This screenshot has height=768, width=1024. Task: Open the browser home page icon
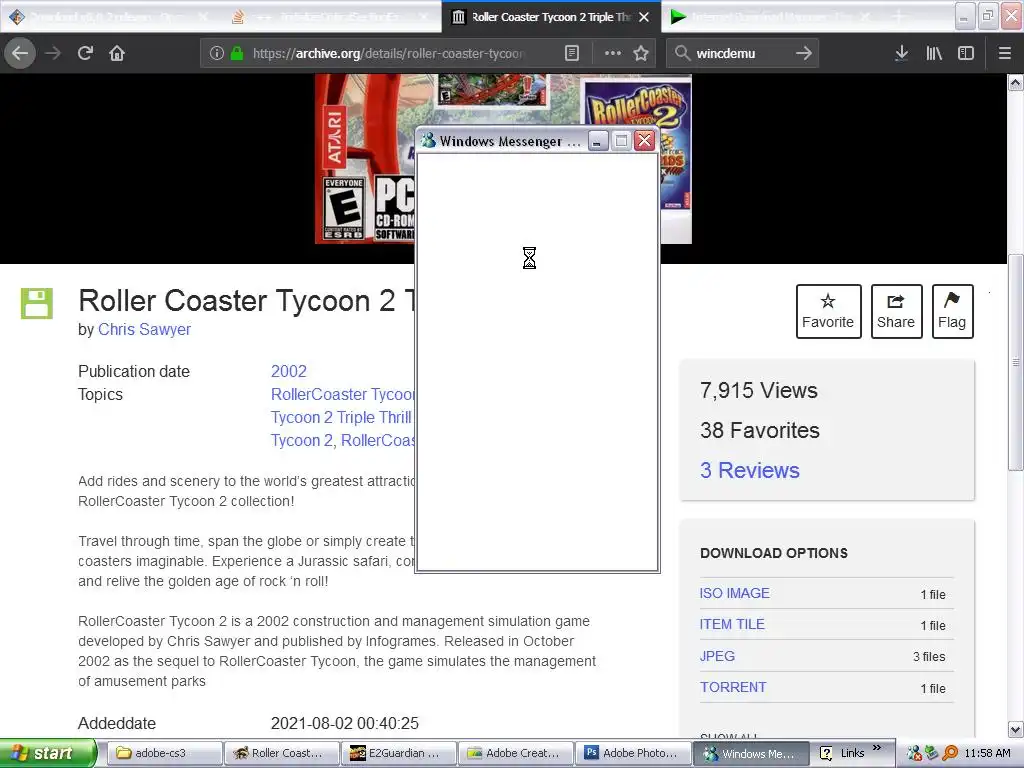117,54
